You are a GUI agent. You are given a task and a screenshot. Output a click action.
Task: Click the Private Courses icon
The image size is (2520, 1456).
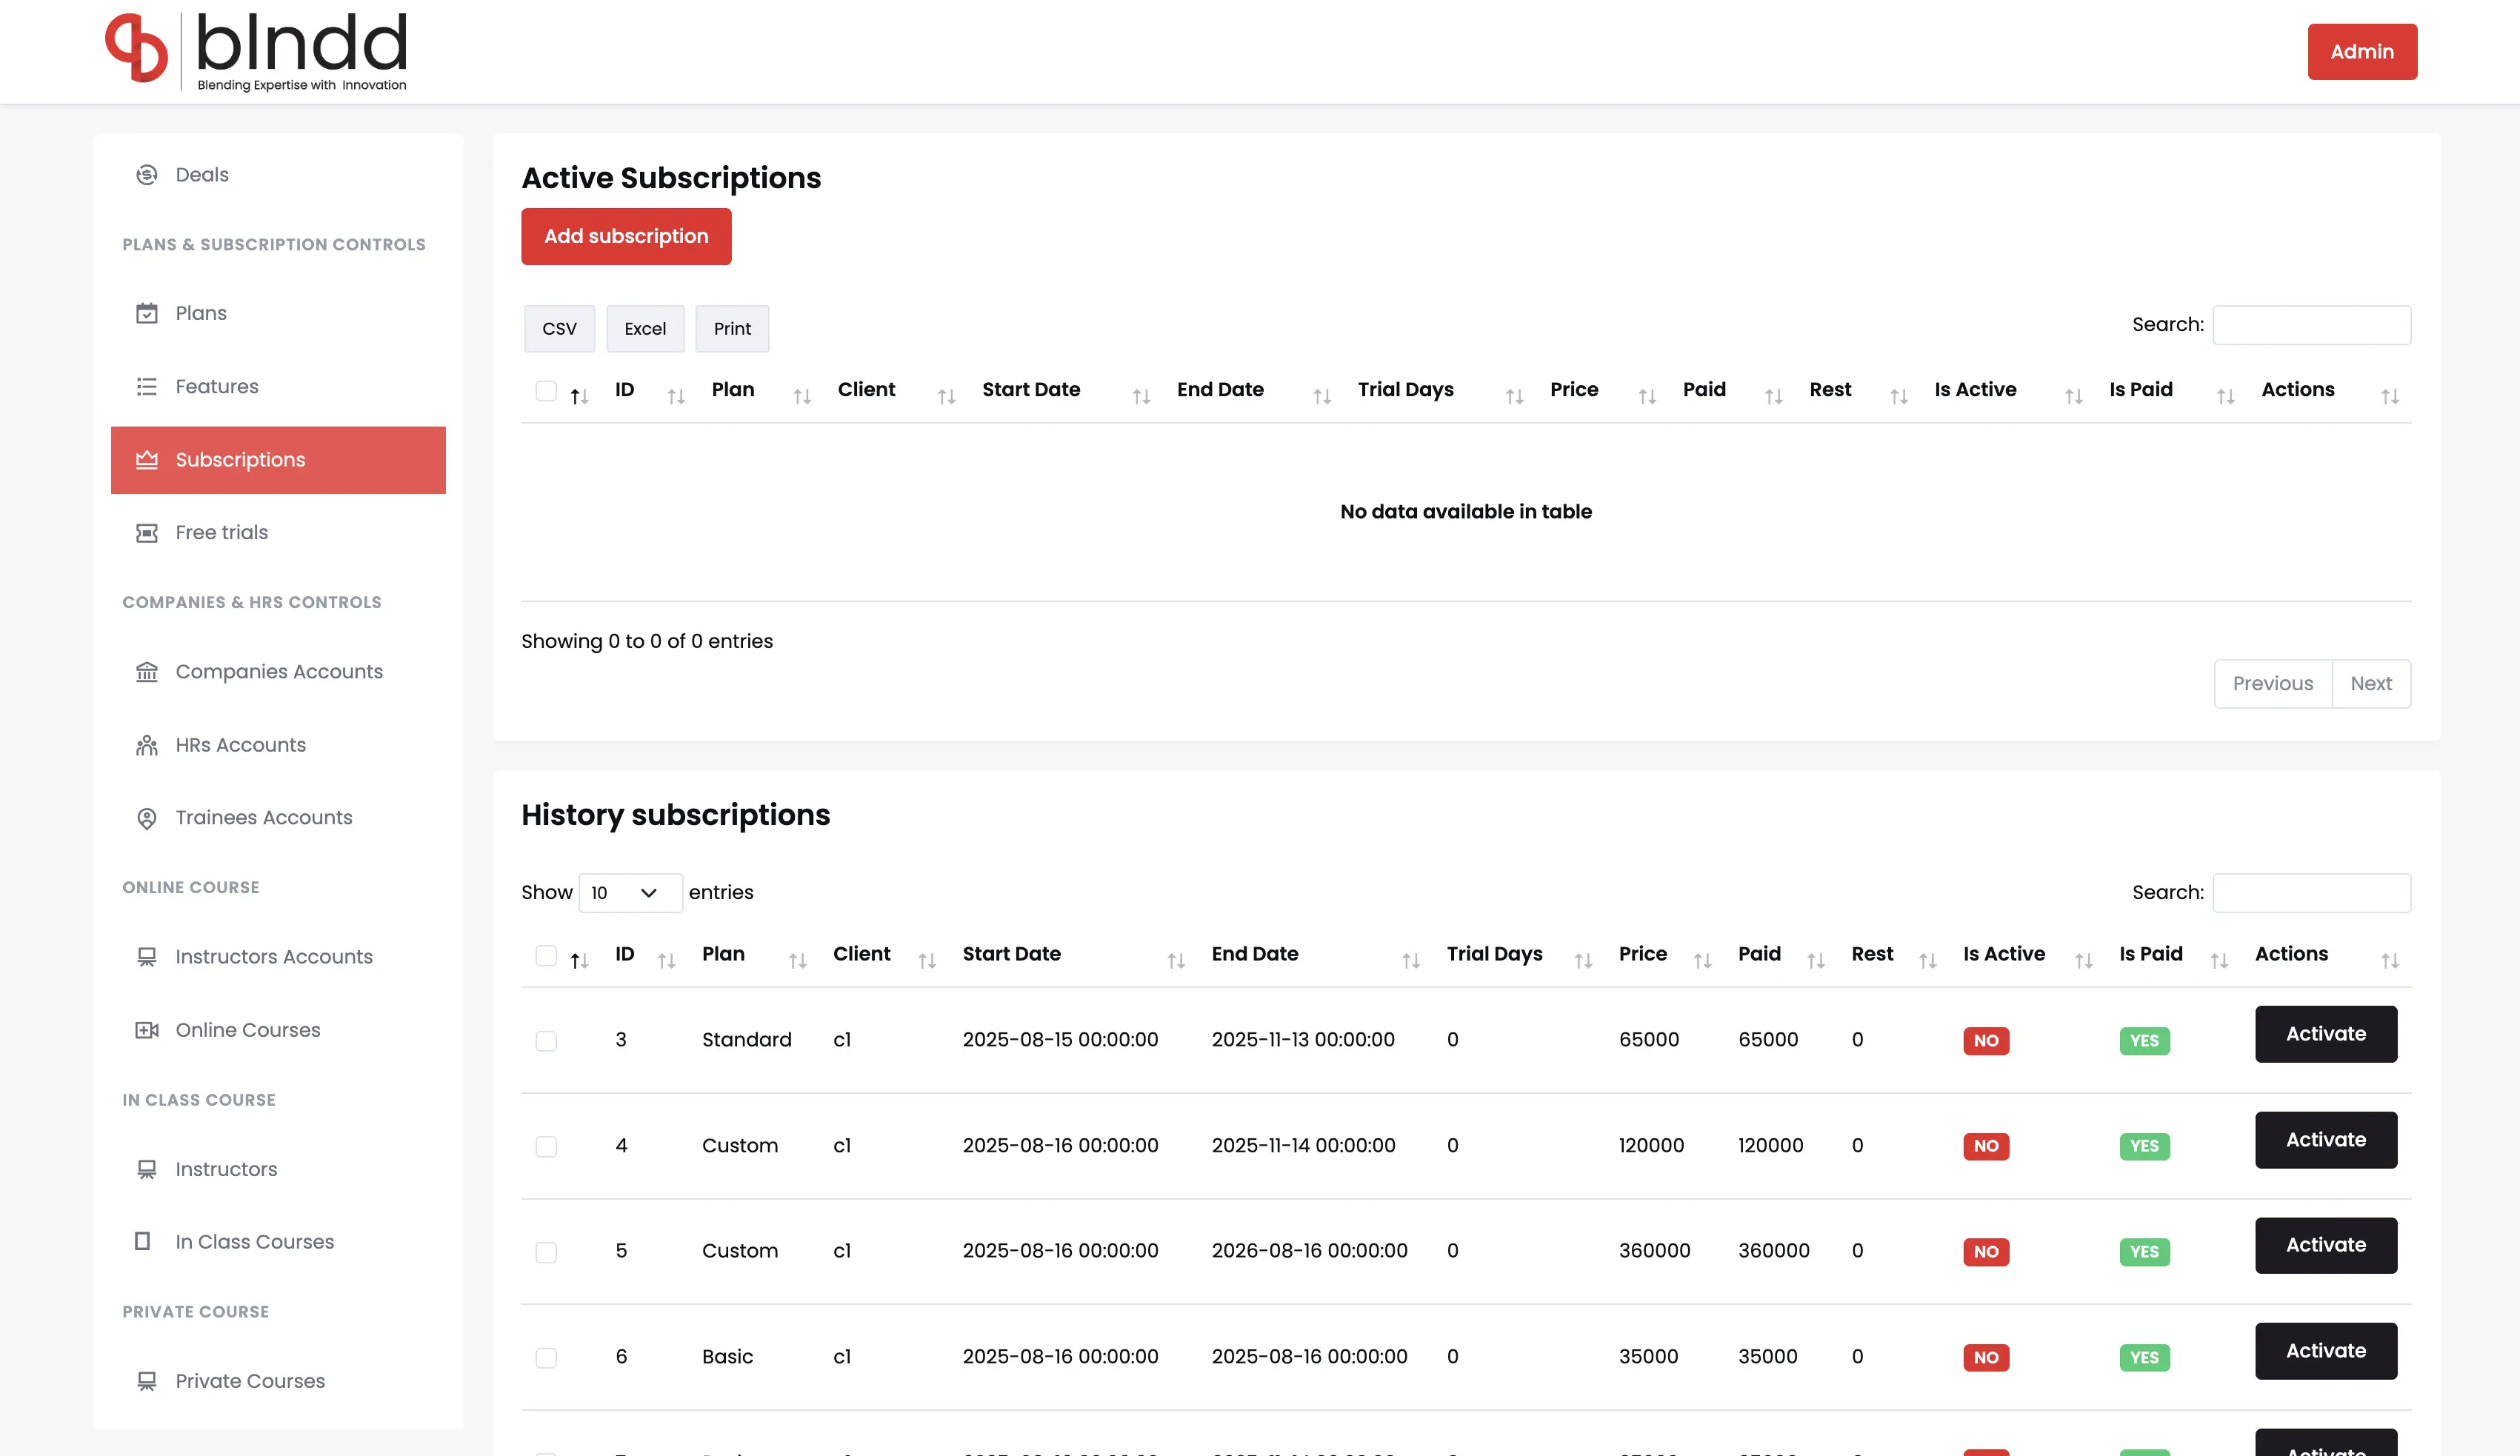point(147,1381)
